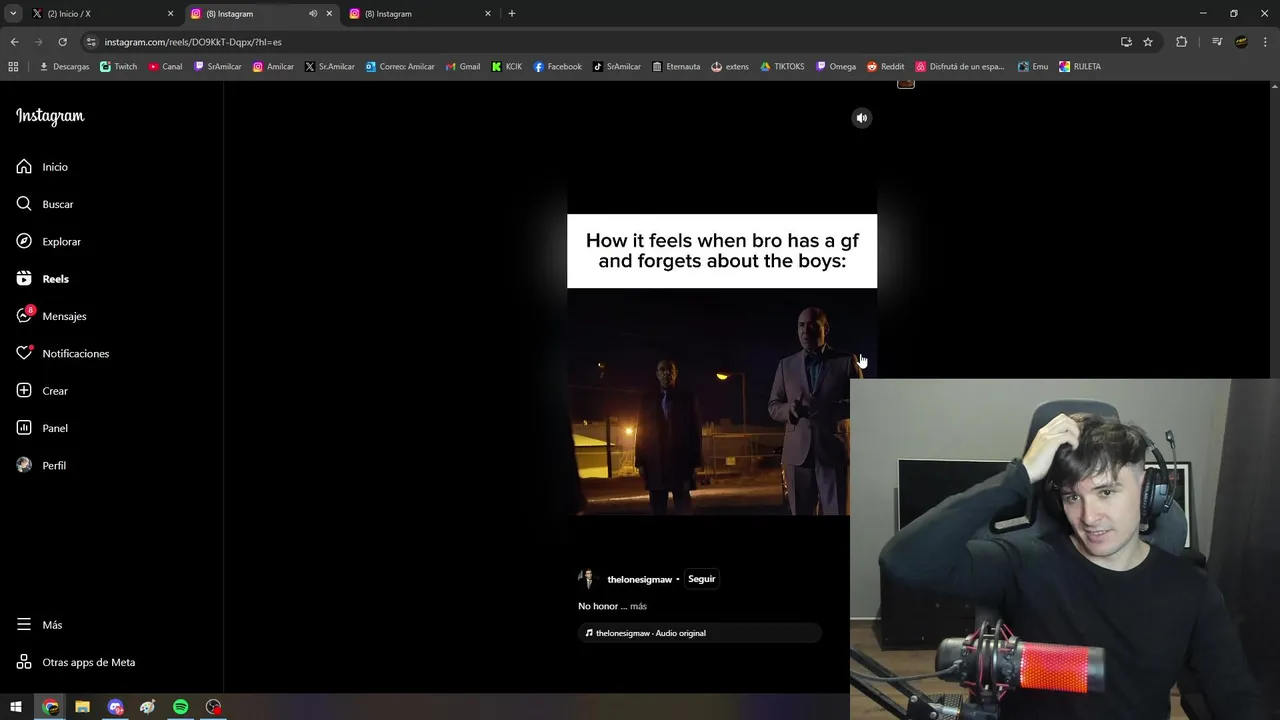Open the apps grid in bookmarks bar
This screenshot has height=720, width=1280.
coord(13,67)
